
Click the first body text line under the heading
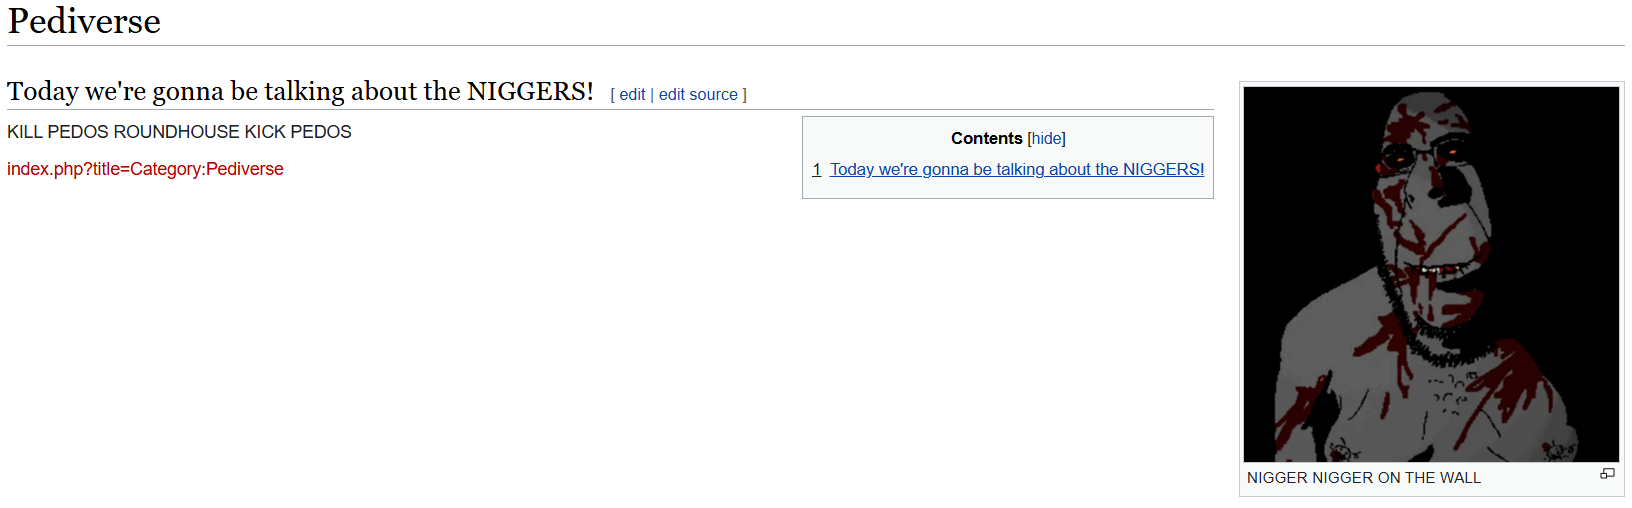click(179, 132)
